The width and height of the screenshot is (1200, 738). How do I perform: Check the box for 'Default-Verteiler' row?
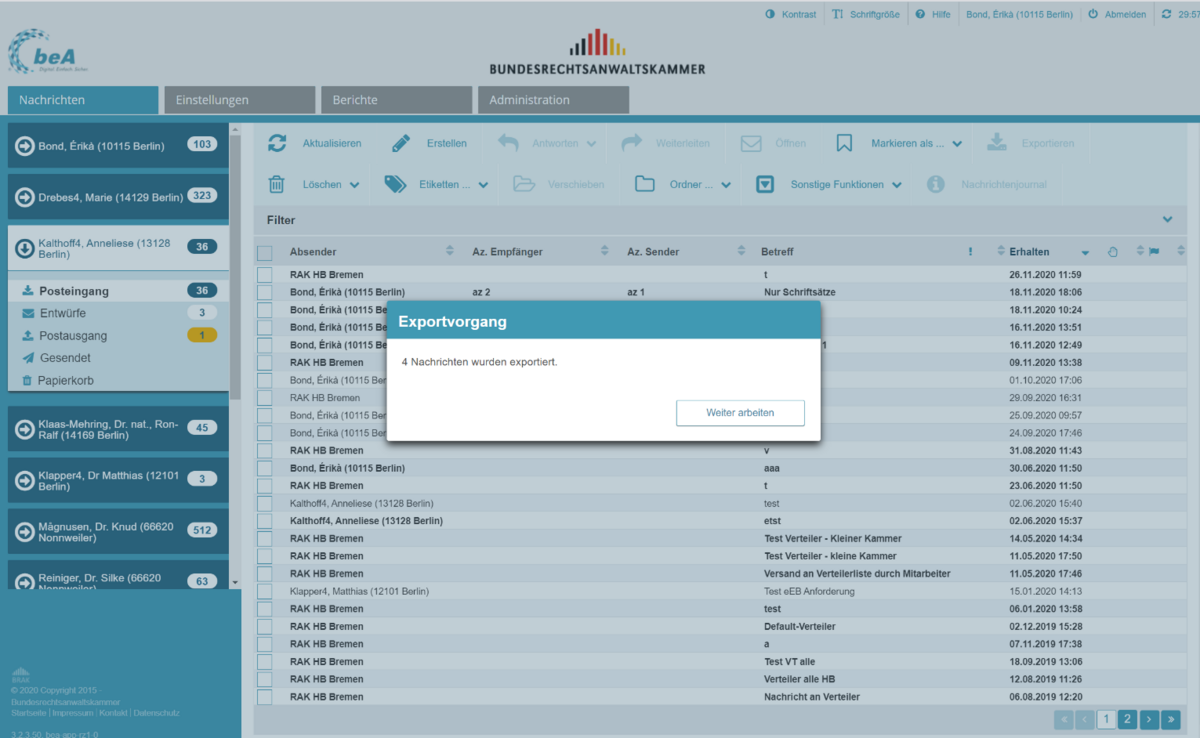point(264,626)
